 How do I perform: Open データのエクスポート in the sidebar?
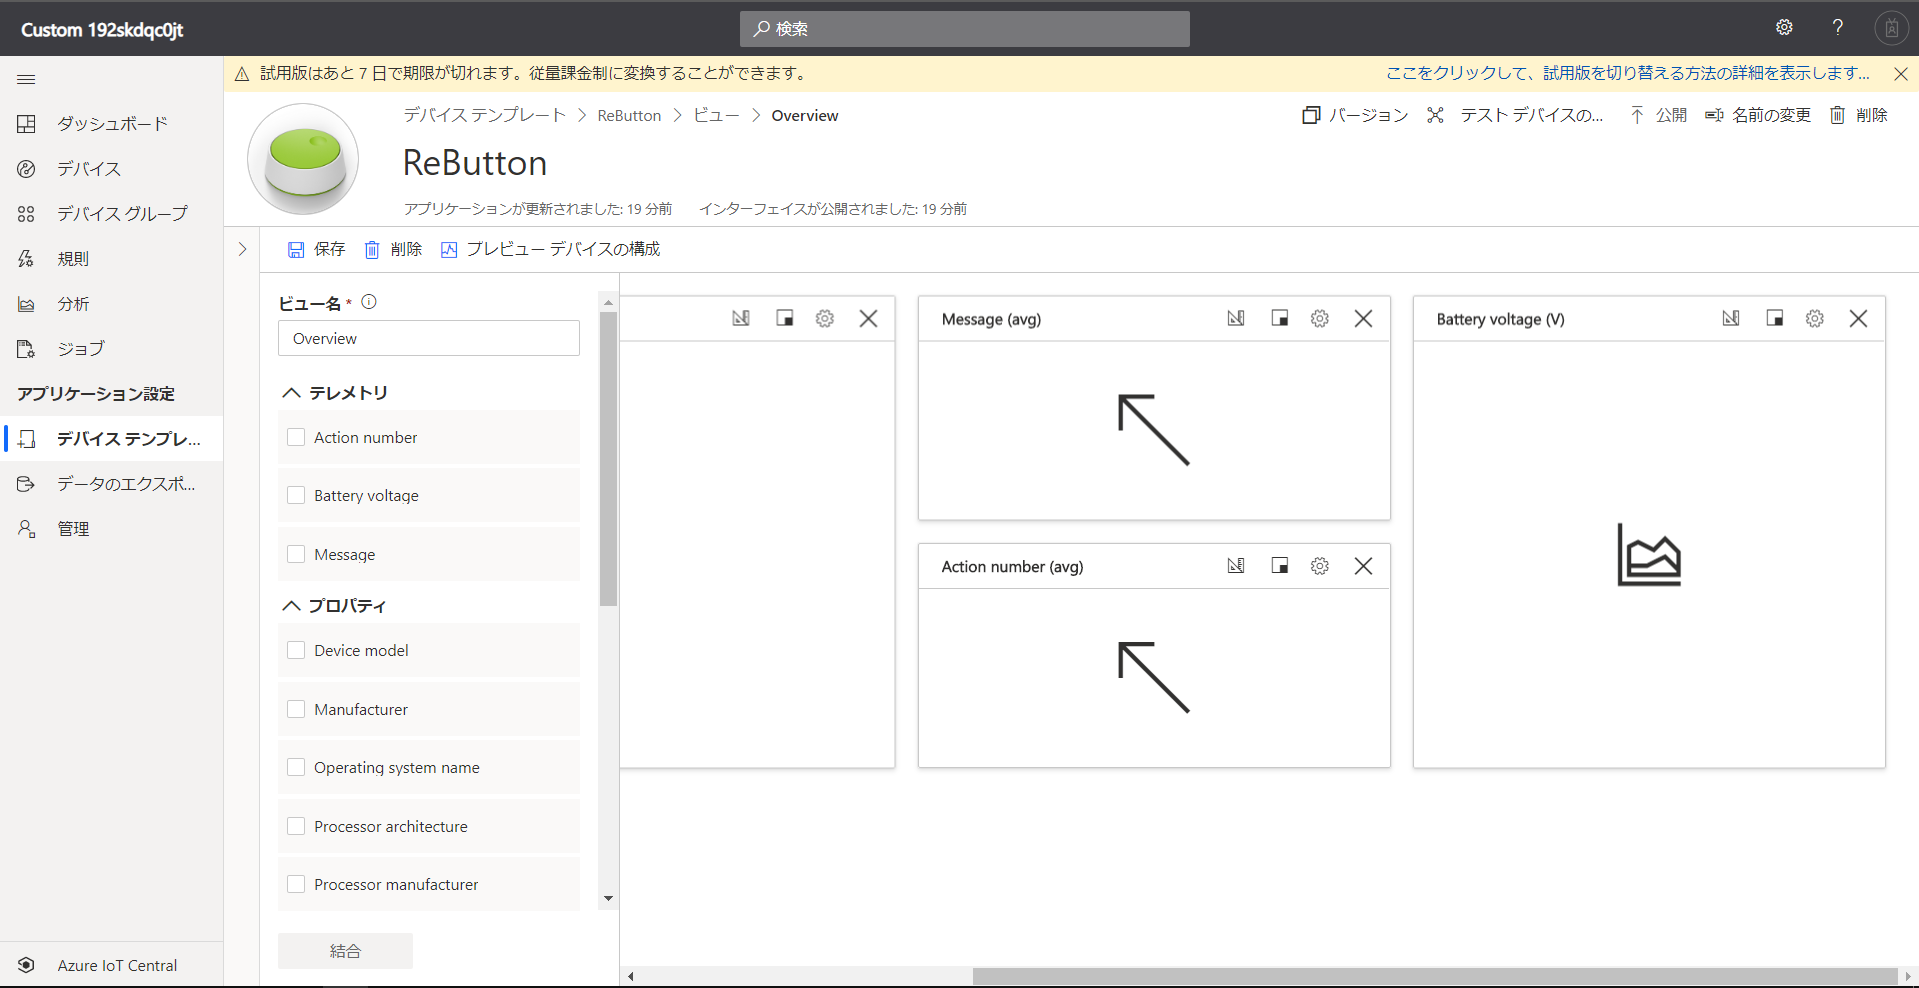pyautogui.click(x=111, y=484)
